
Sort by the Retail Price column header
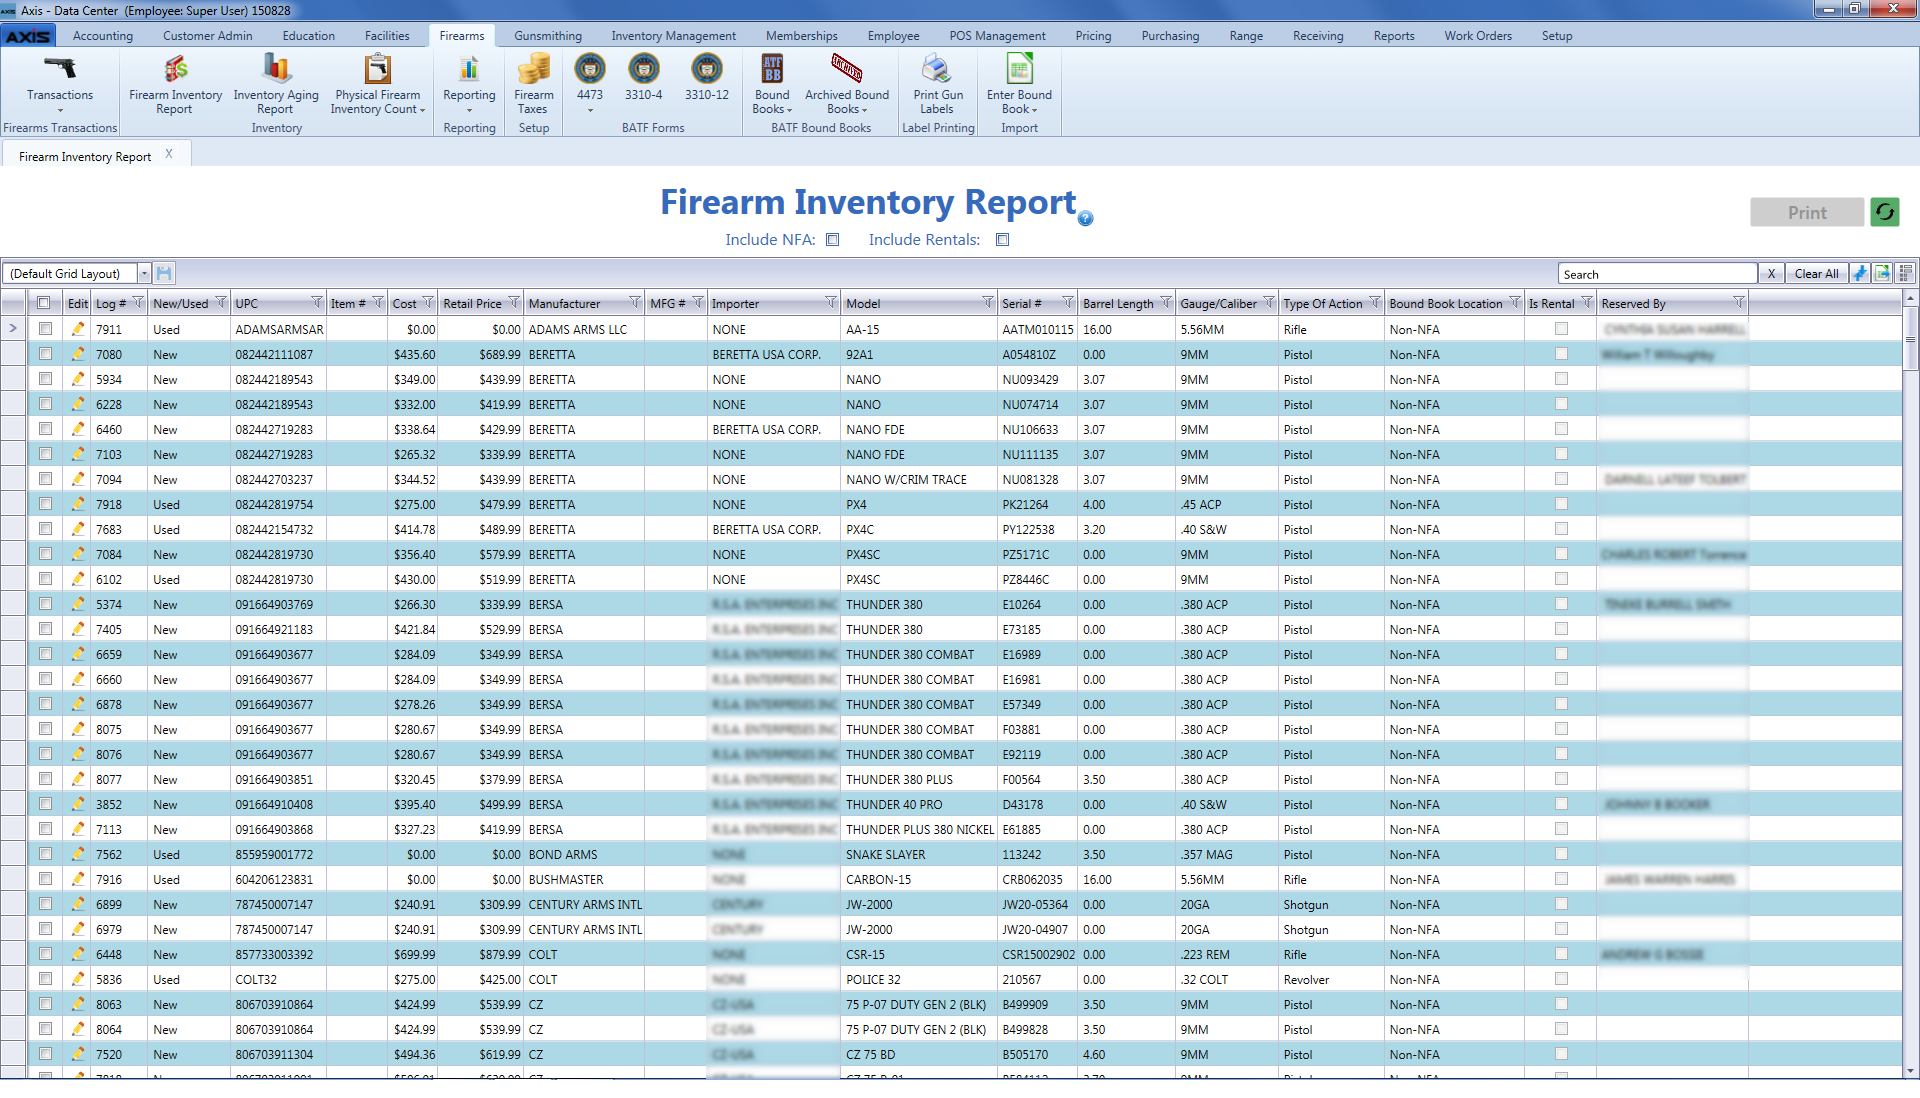[x=472, y=303]
